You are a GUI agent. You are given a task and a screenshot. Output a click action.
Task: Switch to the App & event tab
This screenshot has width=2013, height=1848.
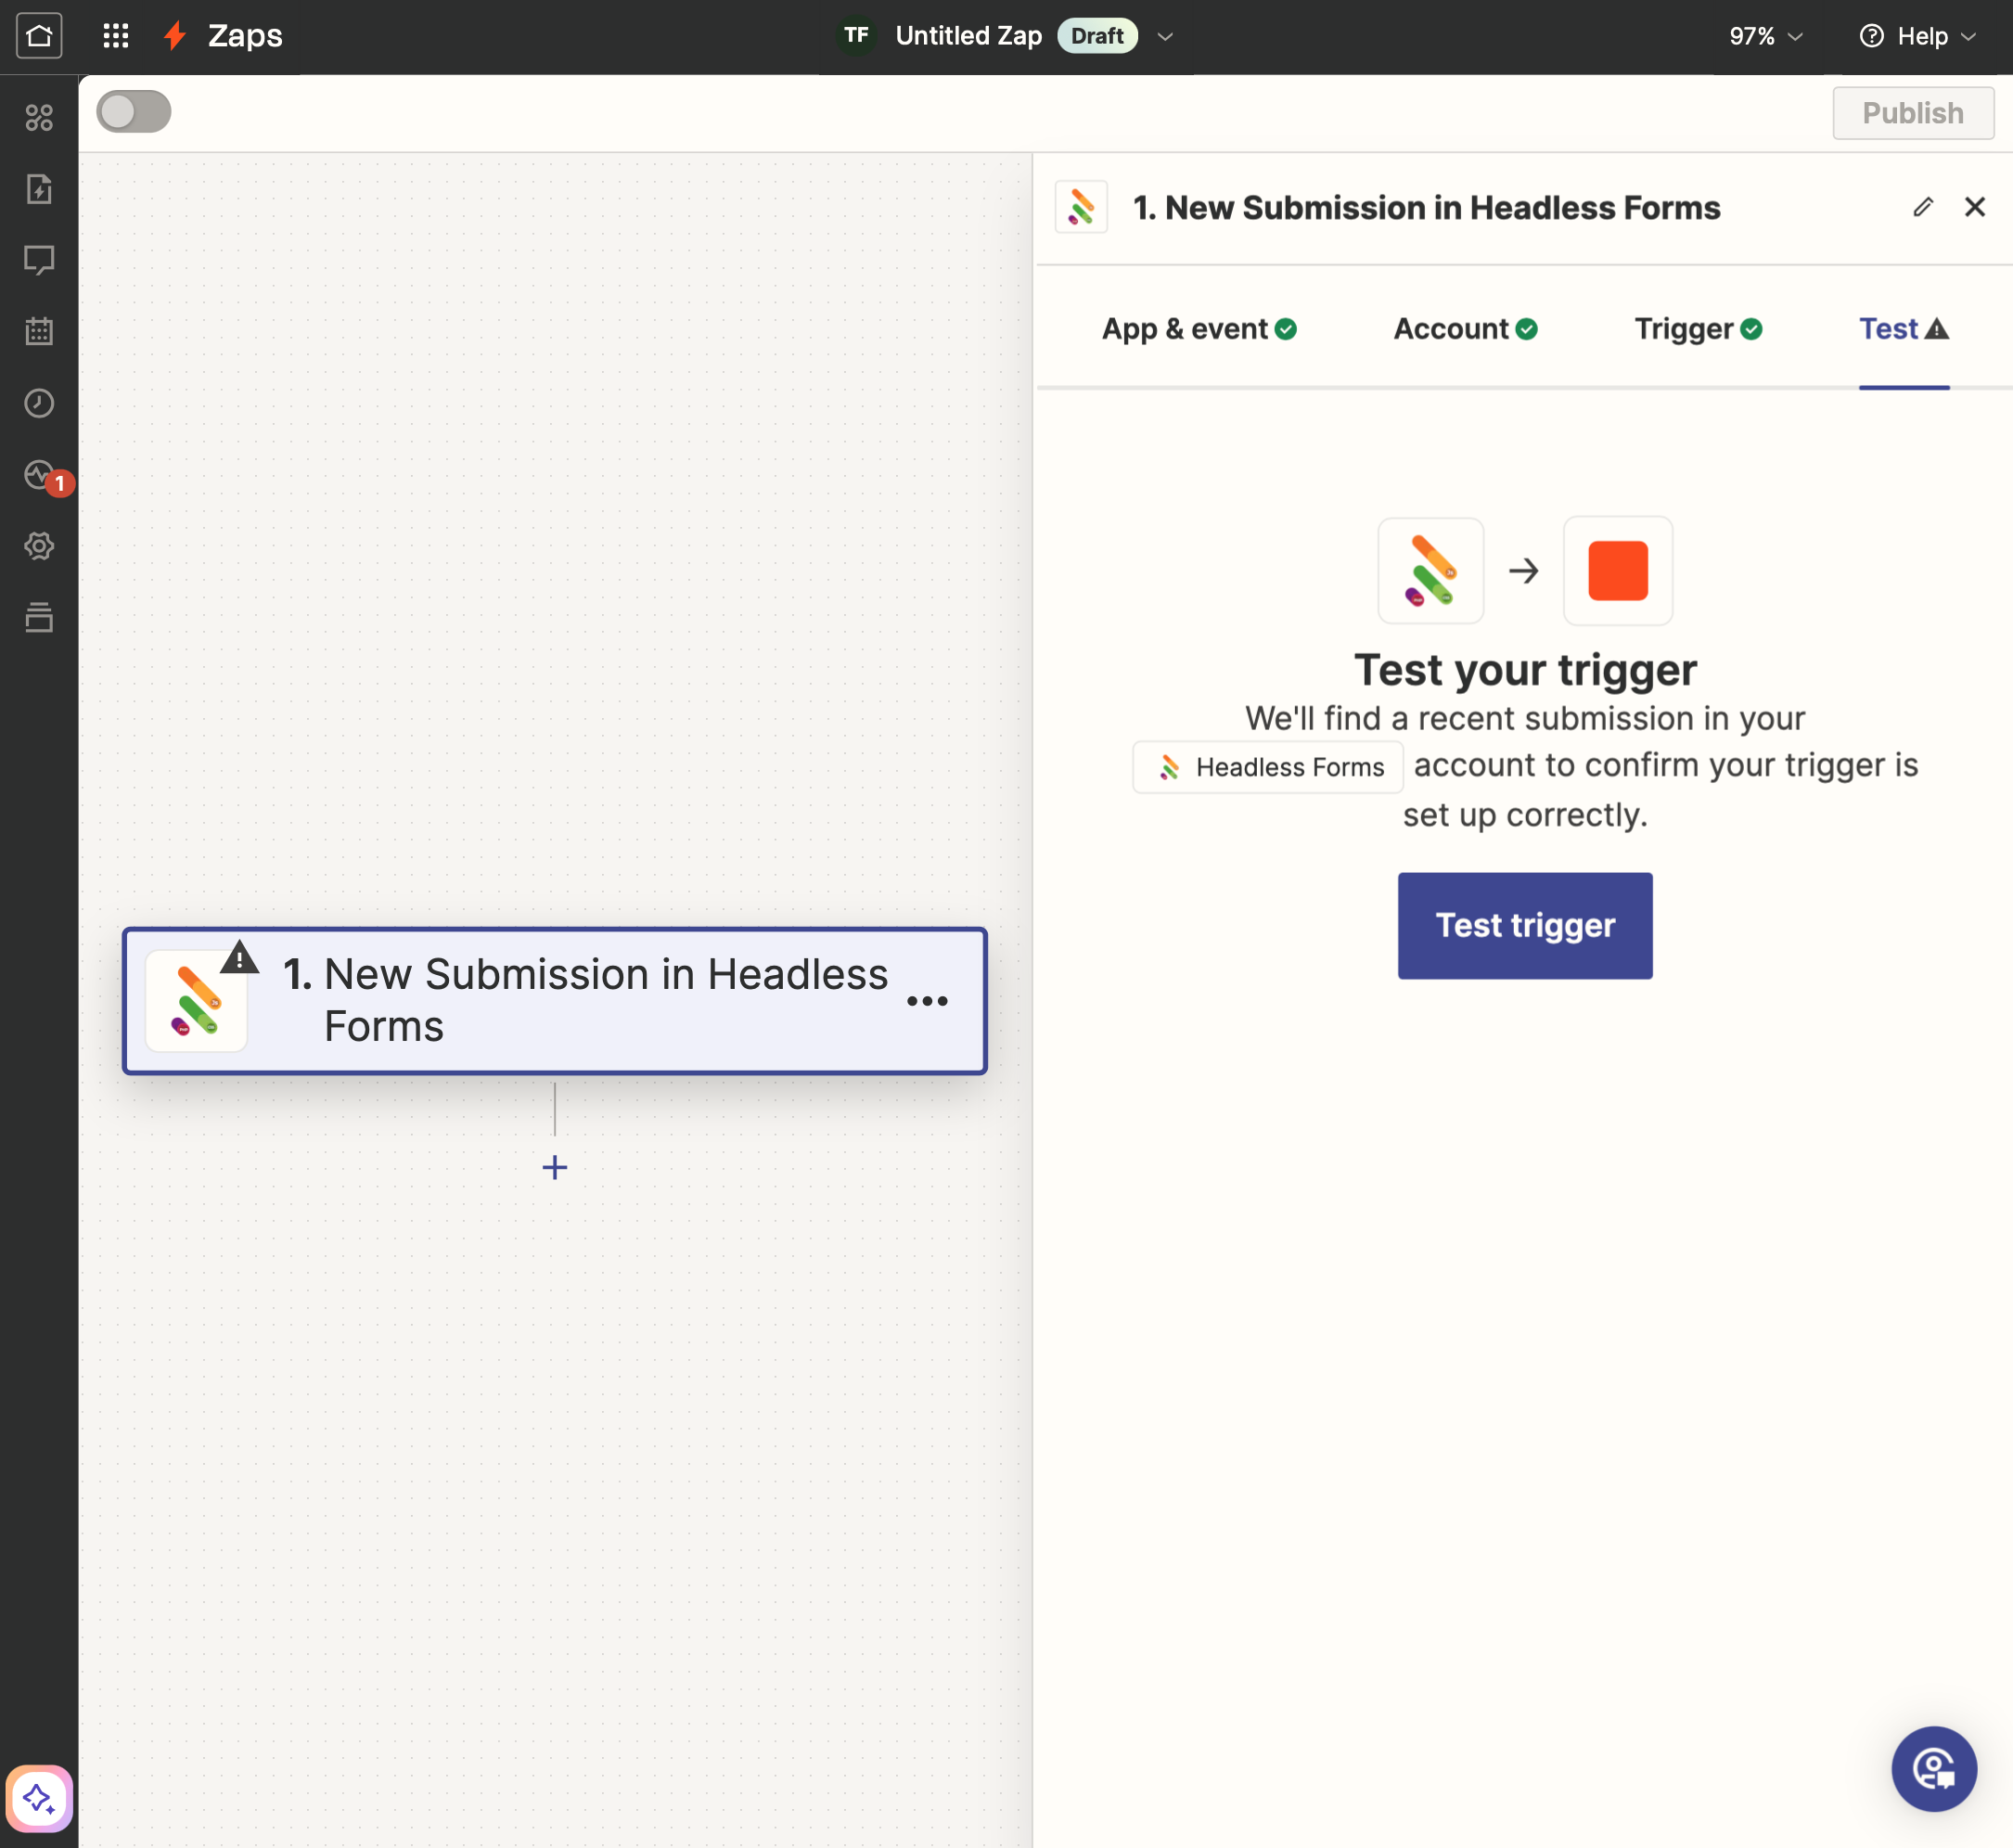1199,329
